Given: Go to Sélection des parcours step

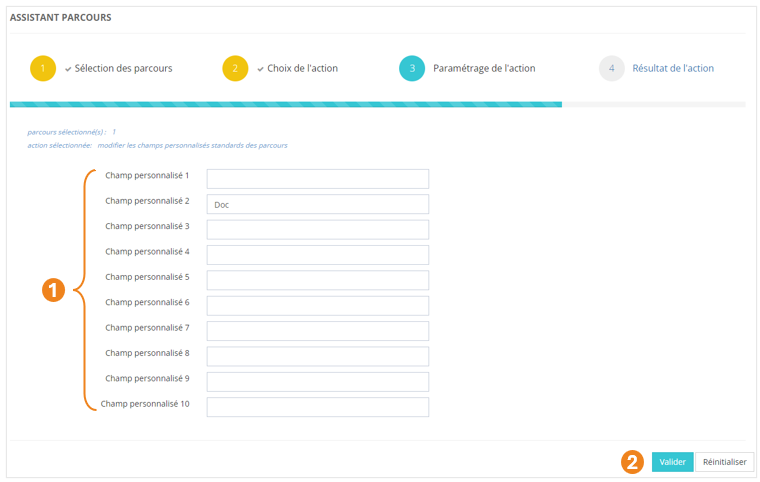Looking at the screenshot, I should click(x=123, y=69).
